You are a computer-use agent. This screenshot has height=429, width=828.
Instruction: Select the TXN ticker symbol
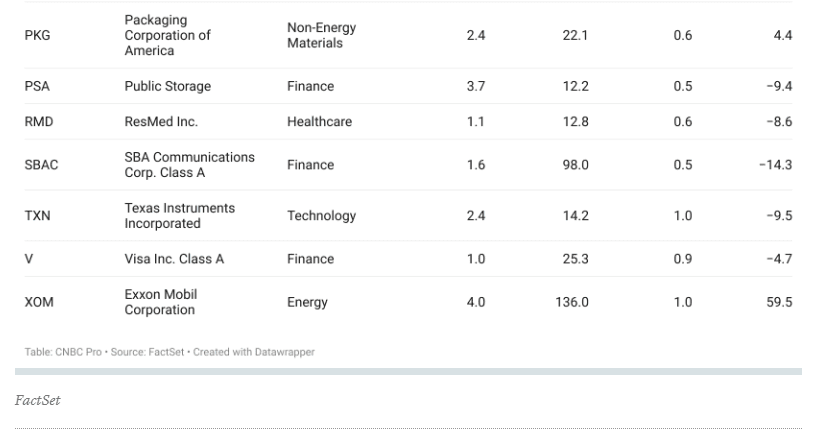(37, 216)
